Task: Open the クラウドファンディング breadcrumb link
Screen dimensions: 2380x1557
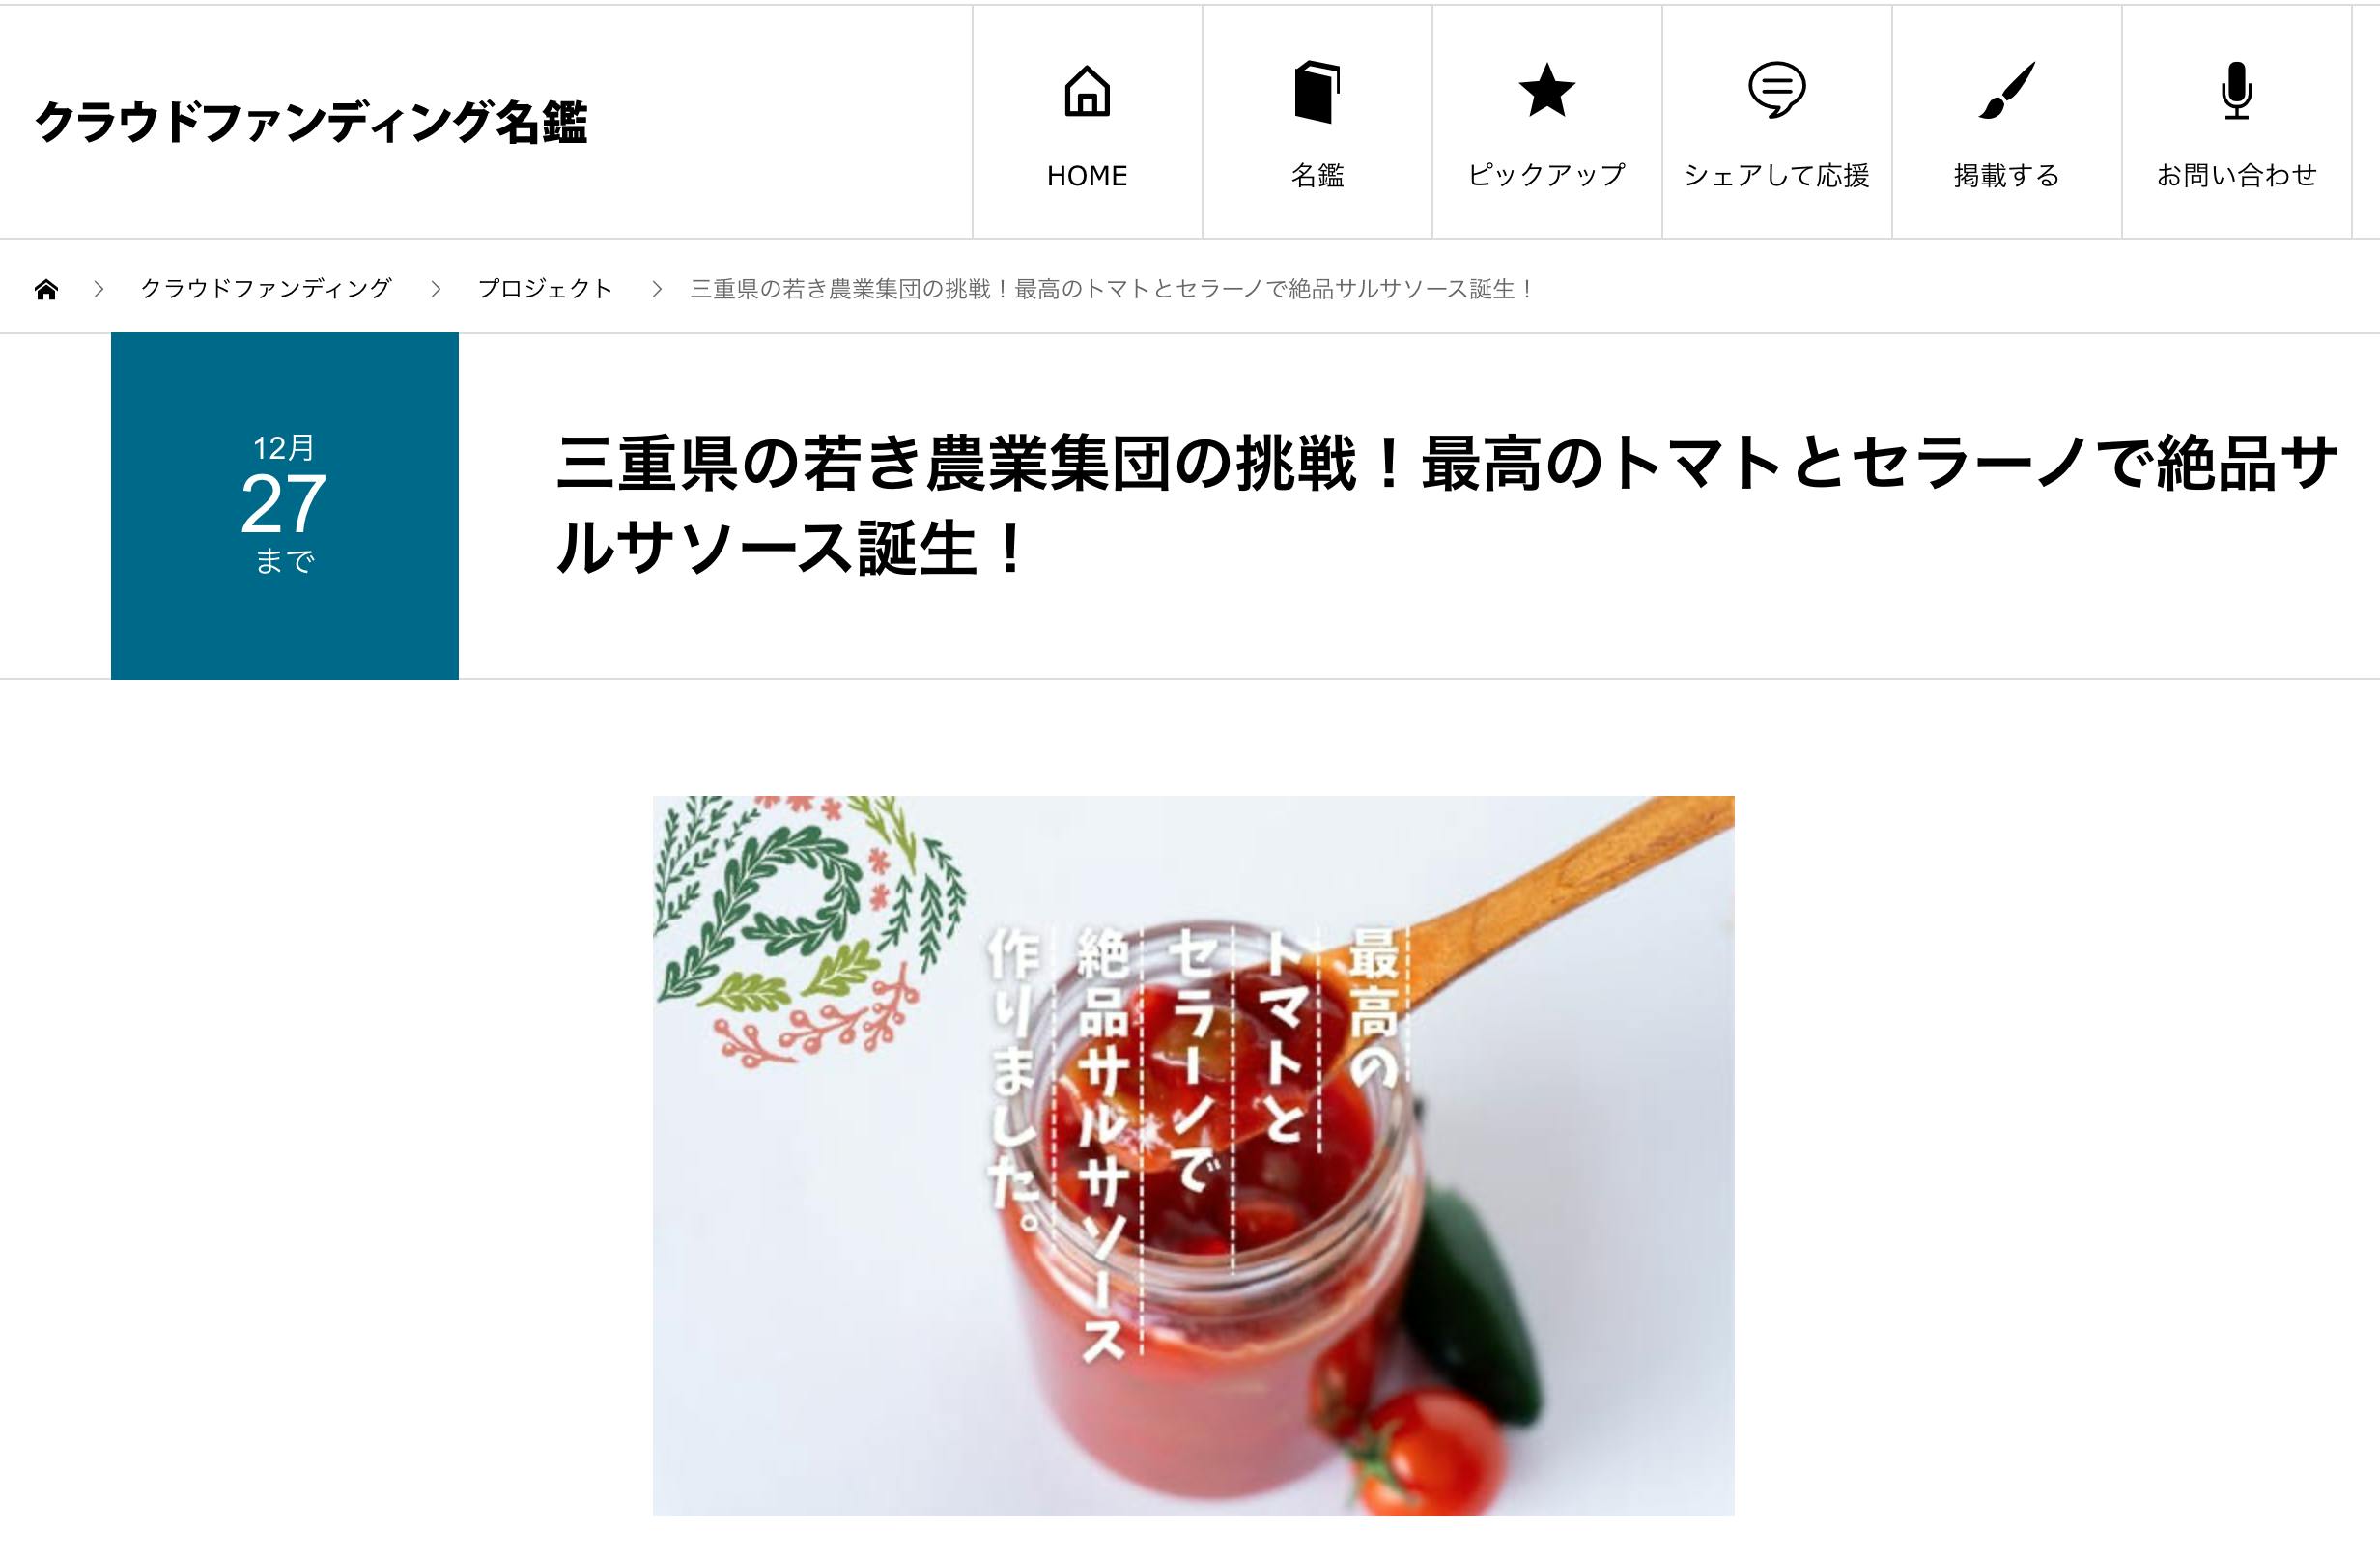Action: (266, 289)
